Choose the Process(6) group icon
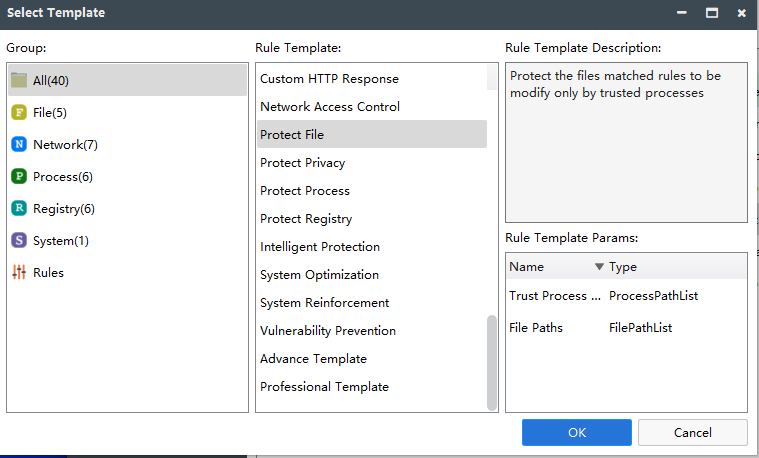This screenshot has width=759, height=458. pyautogui.click(x=19, y=177)
